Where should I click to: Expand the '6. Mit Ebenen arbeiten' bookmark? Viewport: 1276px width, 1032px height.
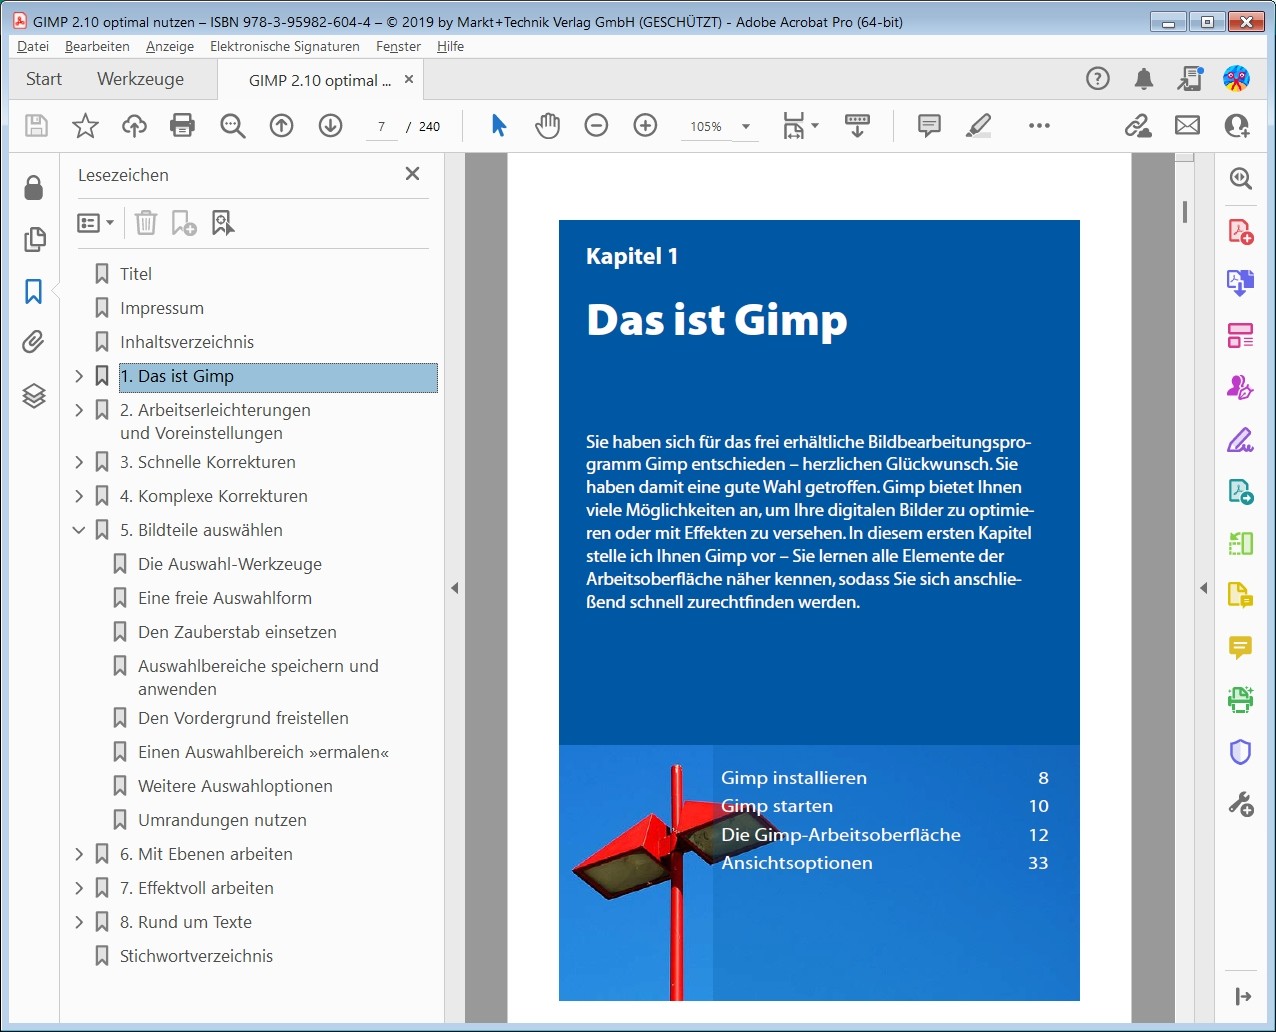click(x=79, y=854)
